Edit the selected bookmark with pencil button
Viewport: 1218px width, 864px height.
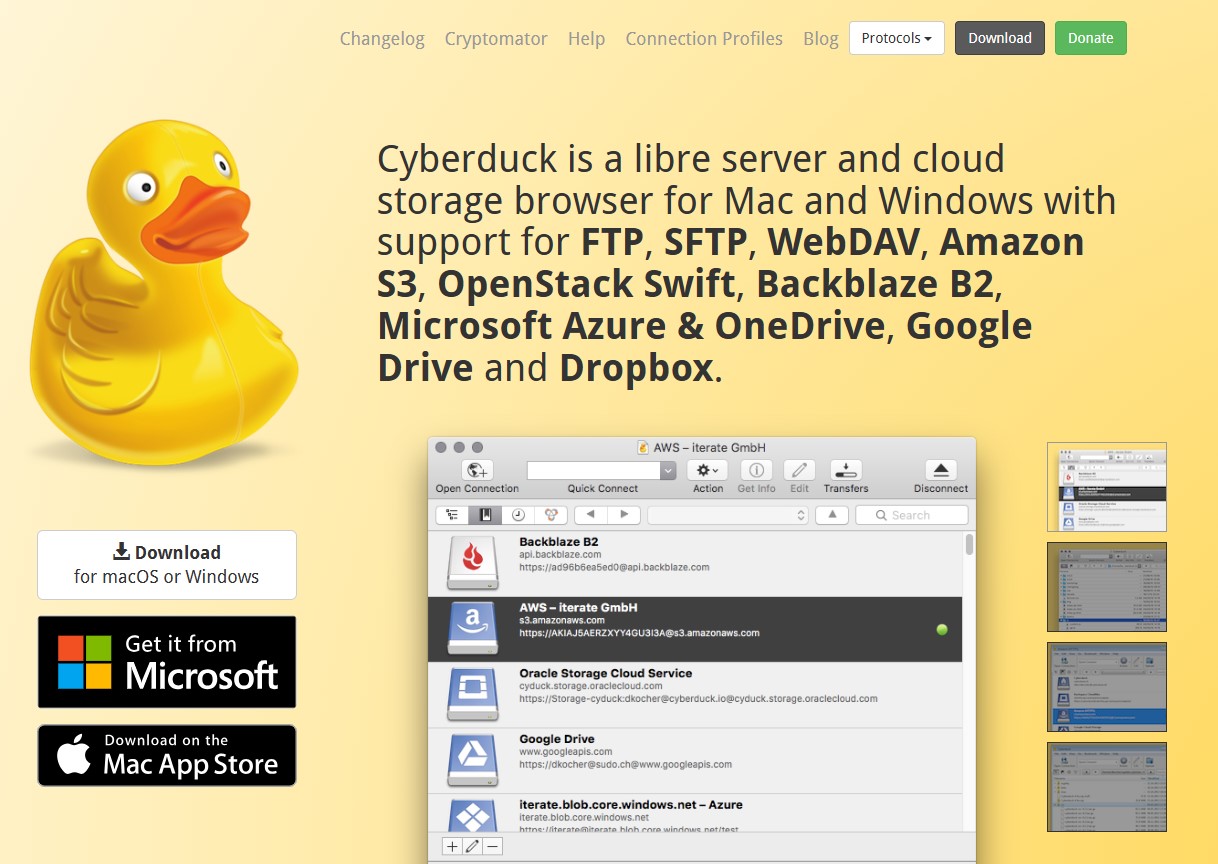[472, 846]
